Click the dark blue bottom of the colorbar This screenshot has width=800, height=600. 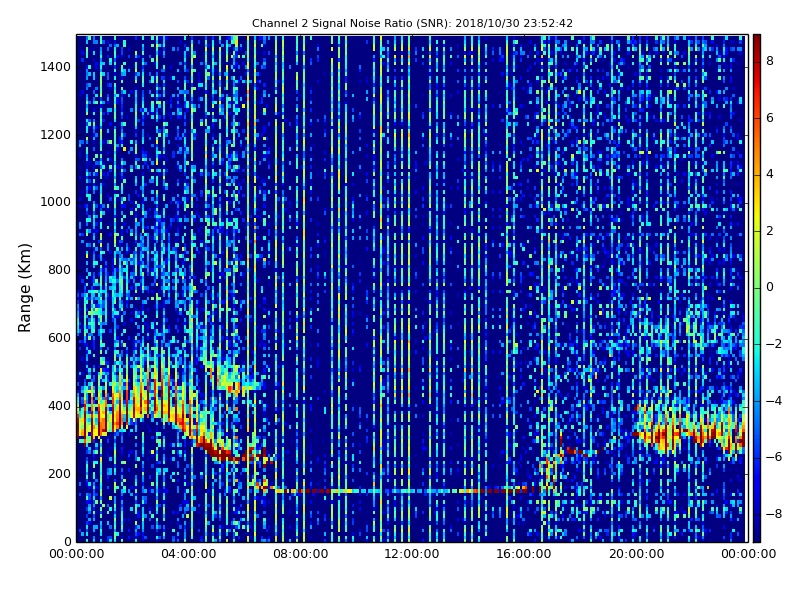click(x=757, y=533)
